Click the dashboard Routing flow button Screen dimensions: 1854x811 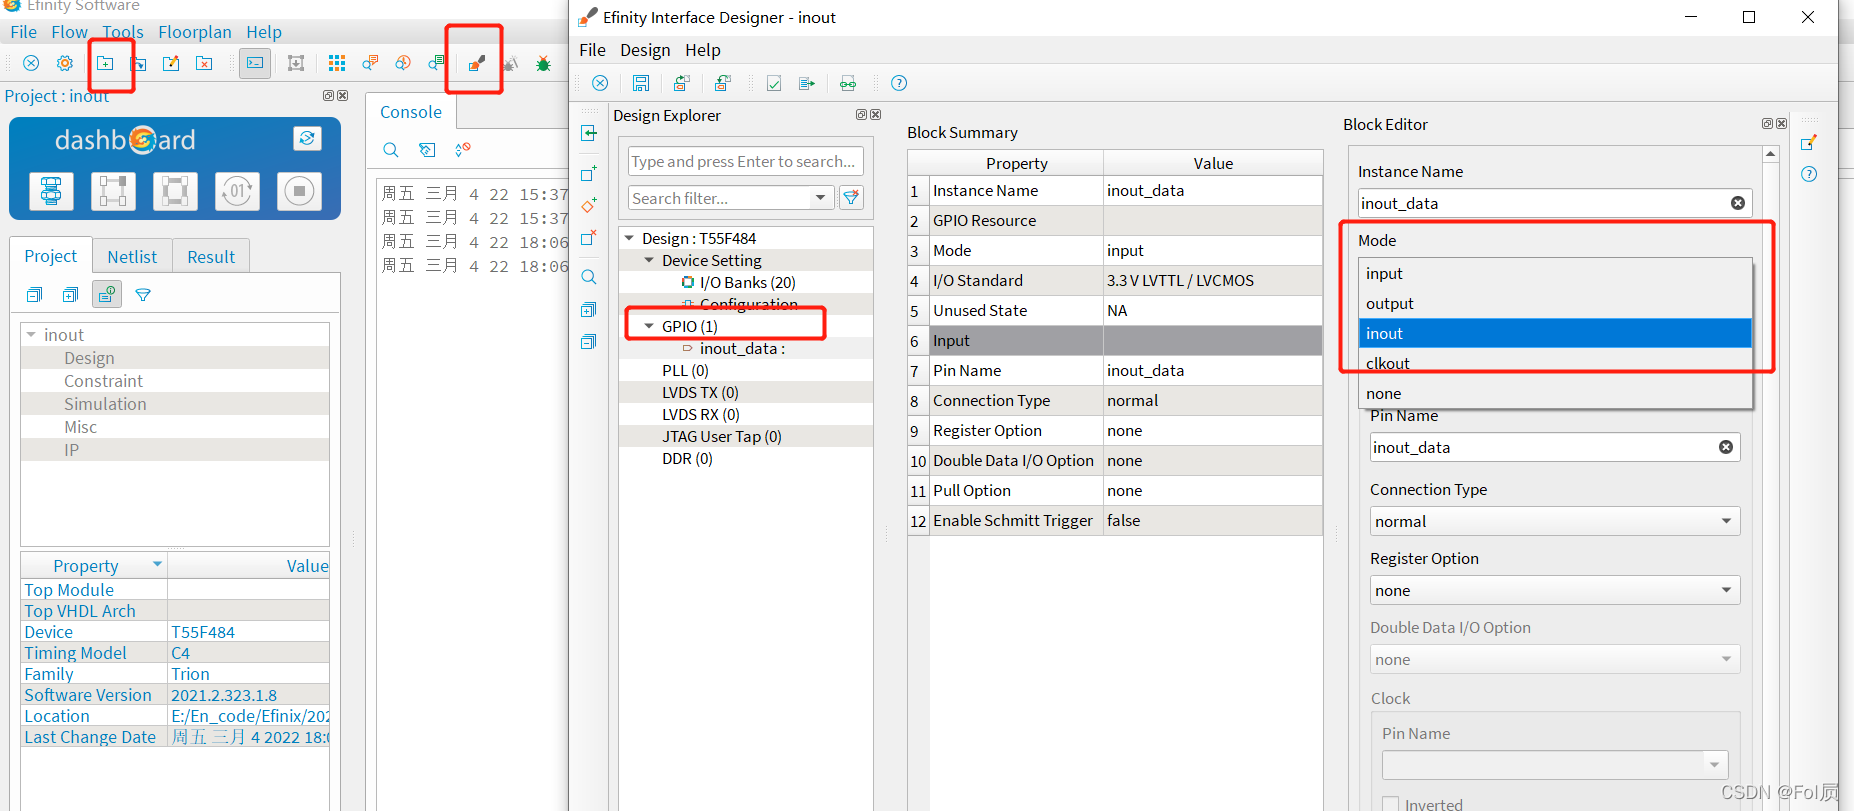click(175, 190)
